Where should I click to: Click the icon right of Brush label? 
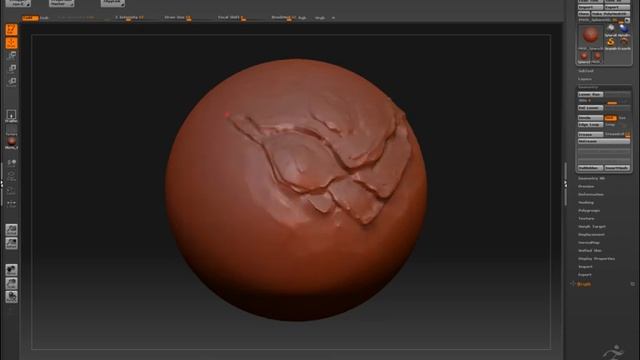tap(632, 284)
